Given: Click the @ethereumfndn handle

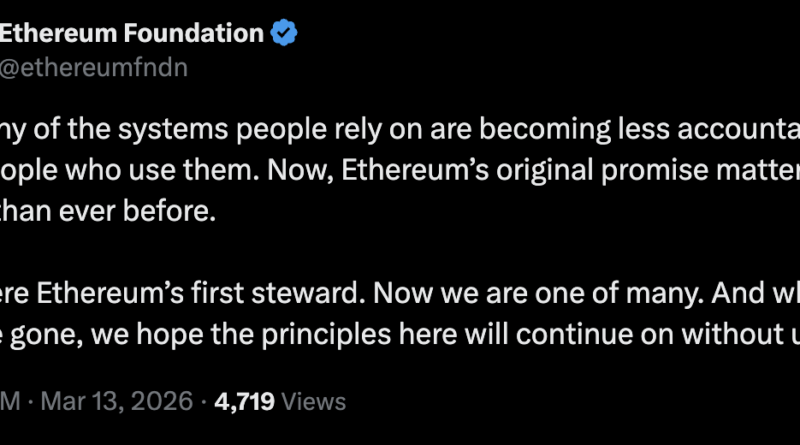Looking at the screenshot, I should pos(93,67).
